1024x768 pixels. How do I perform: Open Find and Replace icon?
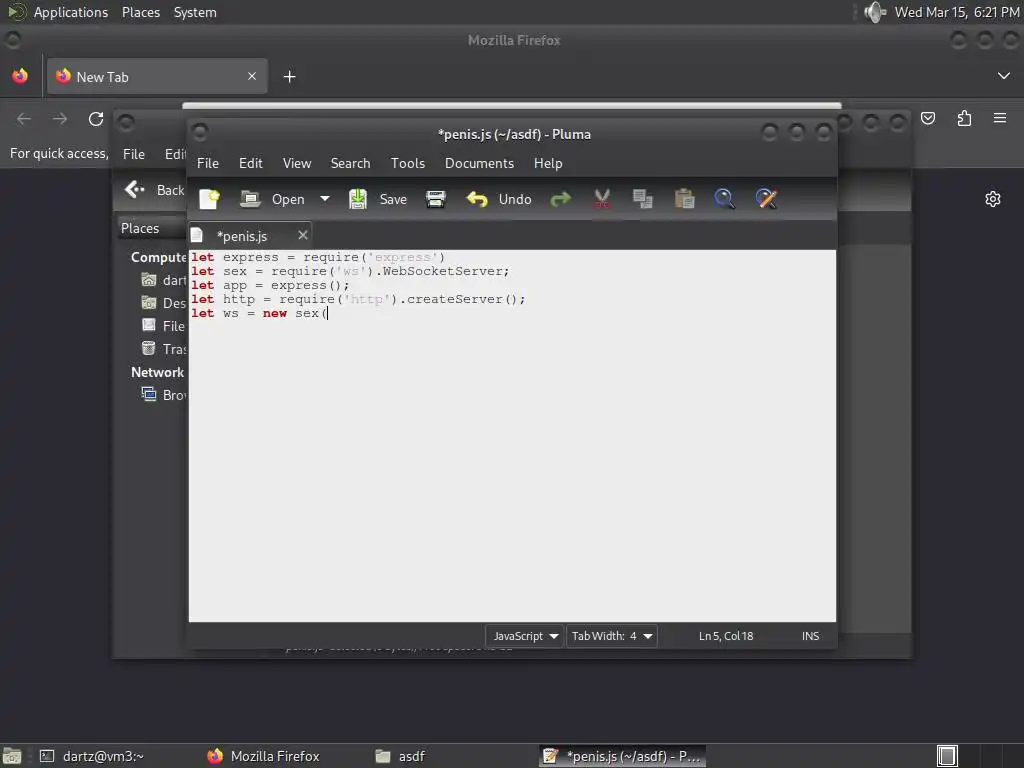coord(767,199)
